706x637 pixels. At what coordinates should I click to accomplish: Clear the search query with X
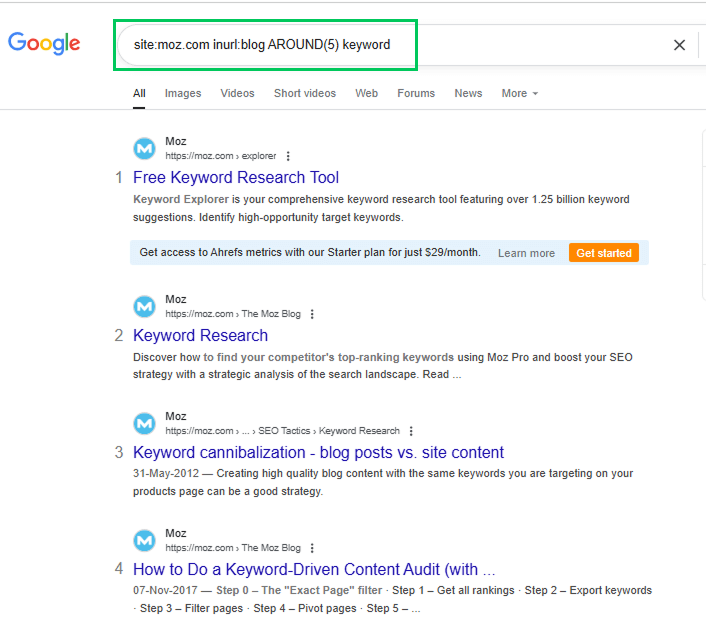tap(679, 45)
